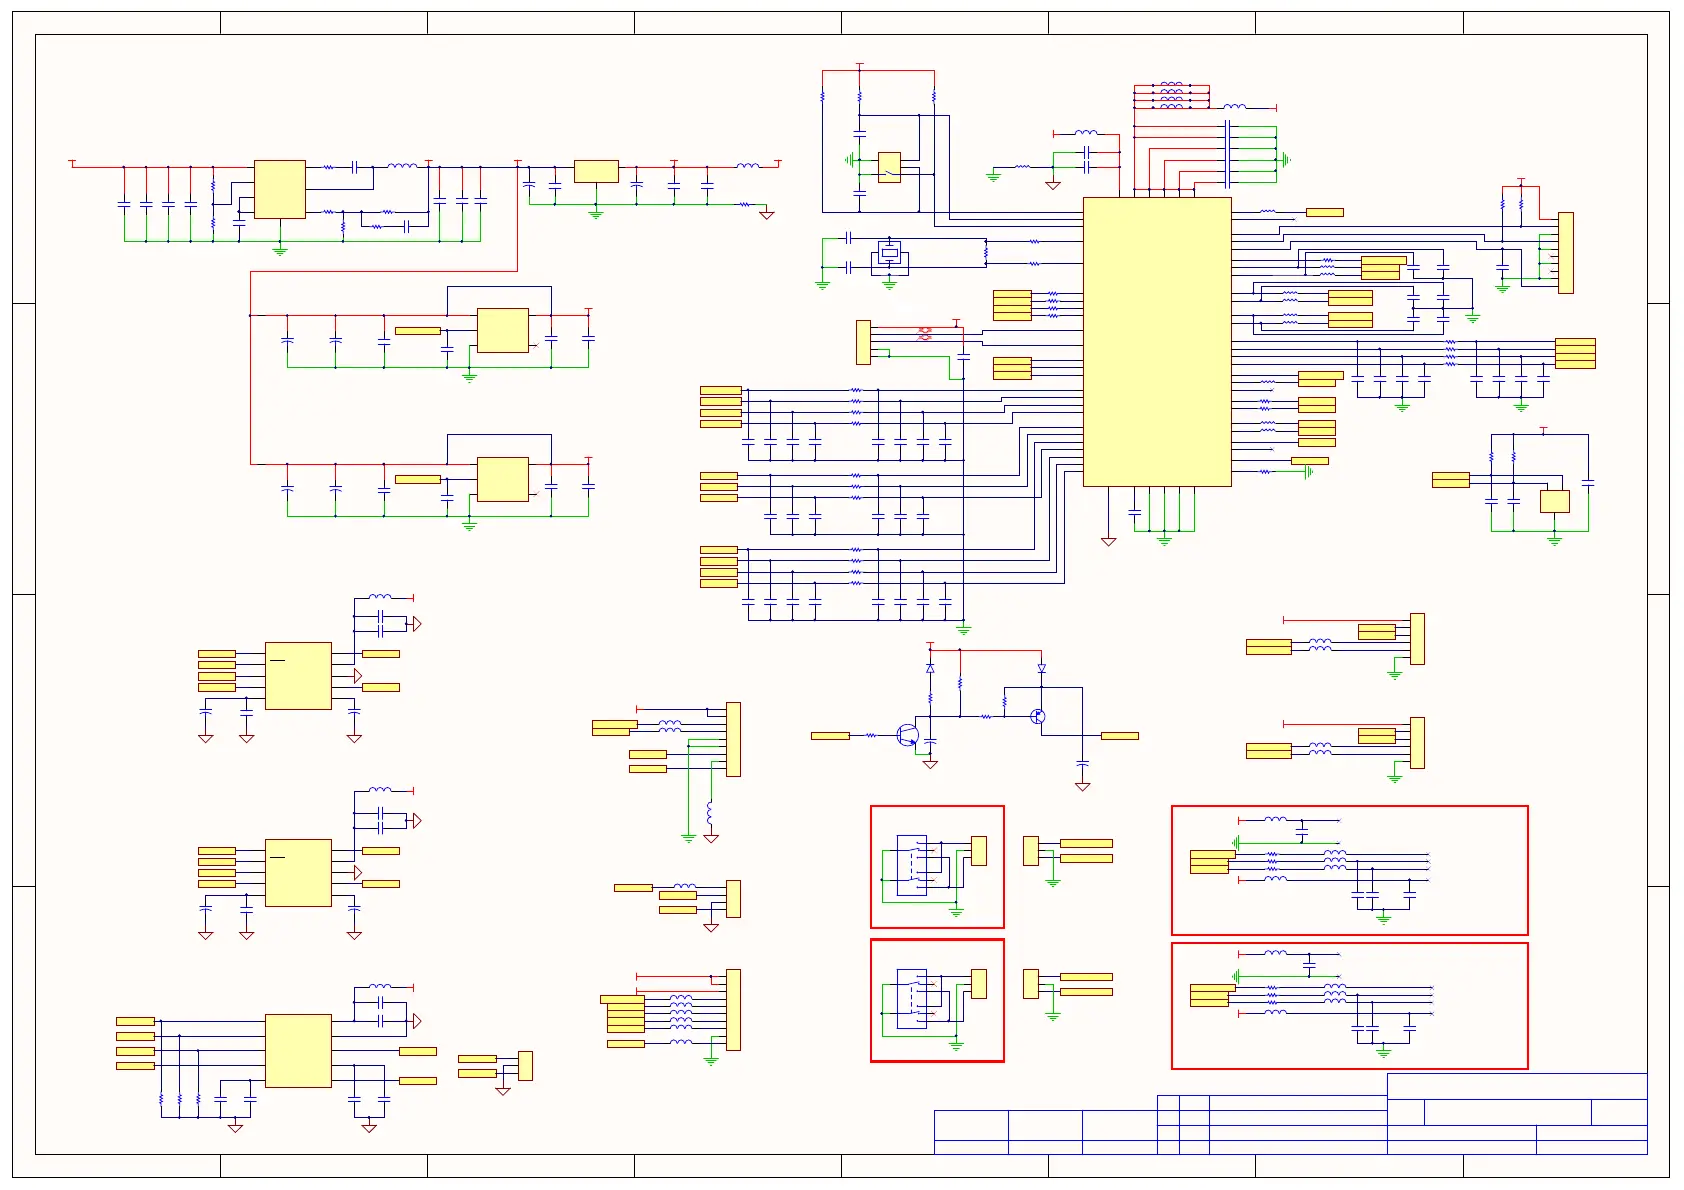Select the vertical inductor below the center connector
The width and height of the screenshot is (1684, 1190).
(710, 814)
